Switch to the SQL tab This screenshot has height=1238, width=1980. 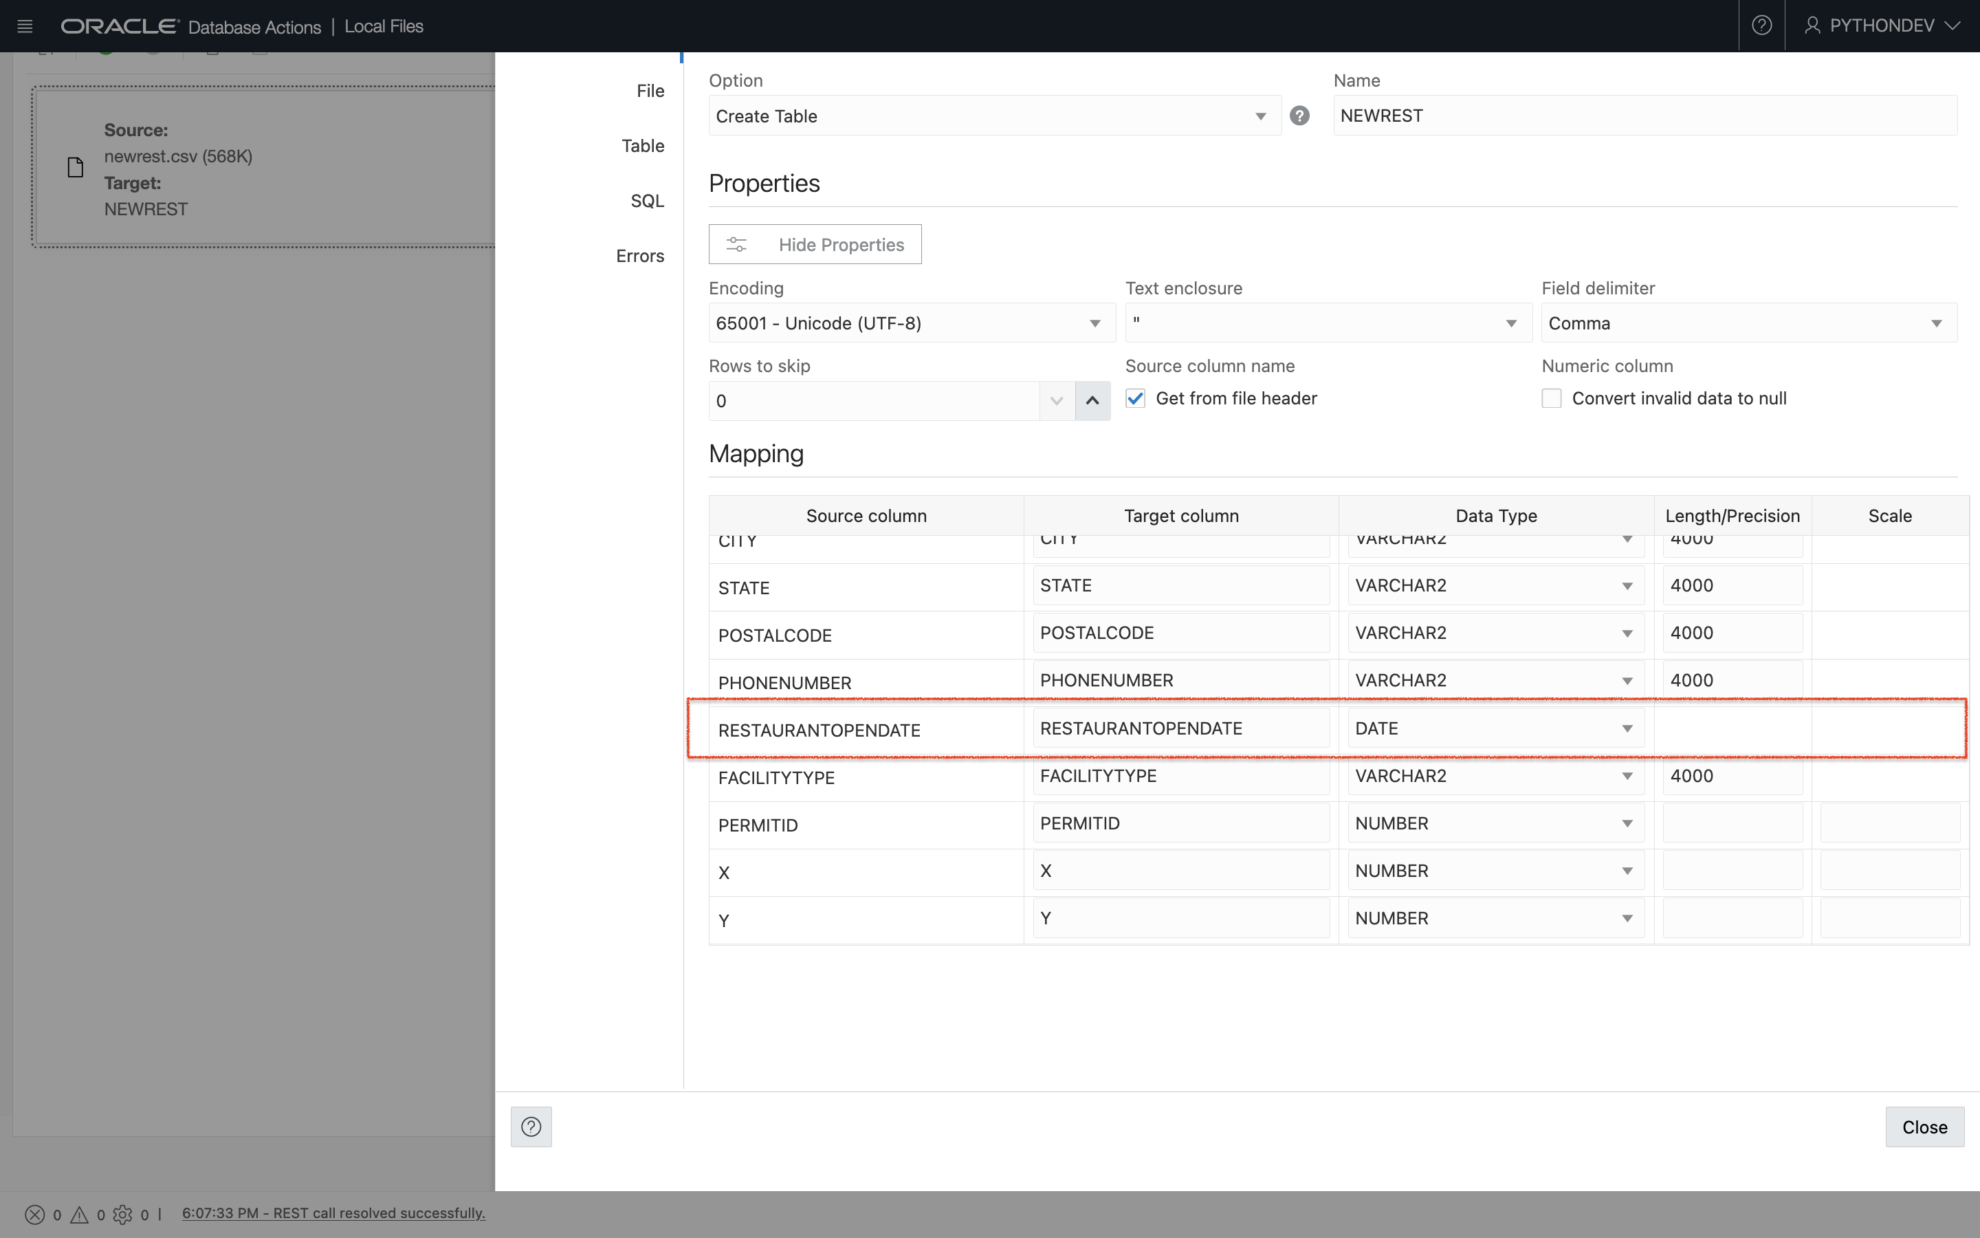tap(647, 200)
